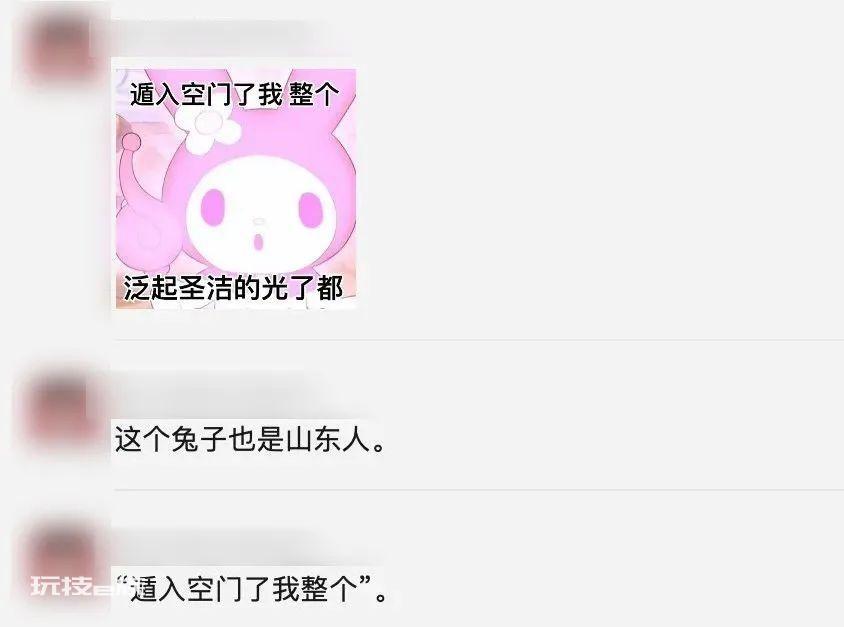Open the first commenter's blurred avatar
This screenshot has width=844, height=627.
coord(62,46)
